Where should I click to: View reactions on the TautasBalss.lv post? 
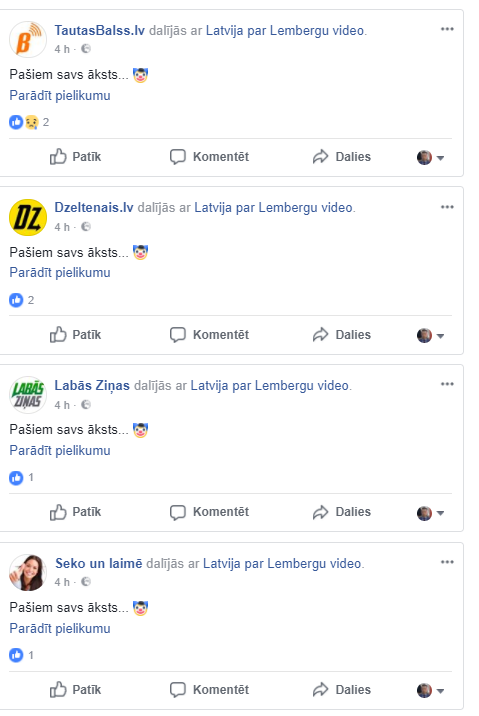(29, 122)
